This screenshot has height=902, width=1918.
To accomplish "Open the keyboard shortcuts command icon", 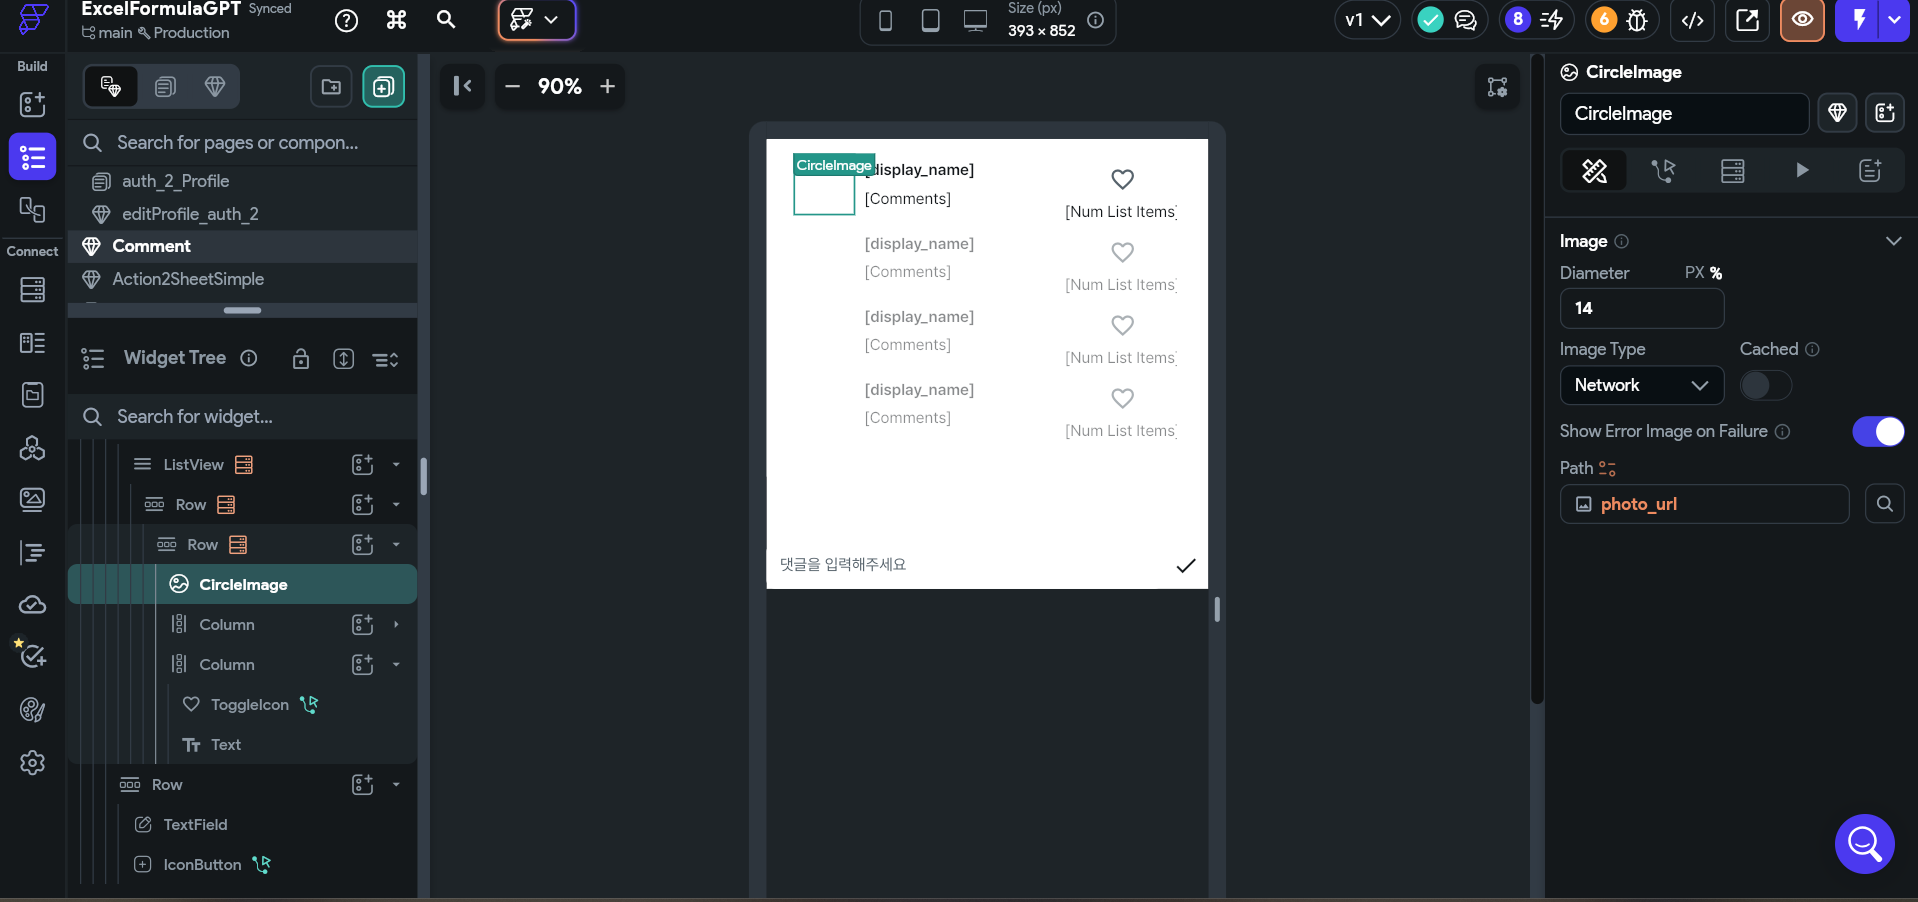I will pos(396,20).
